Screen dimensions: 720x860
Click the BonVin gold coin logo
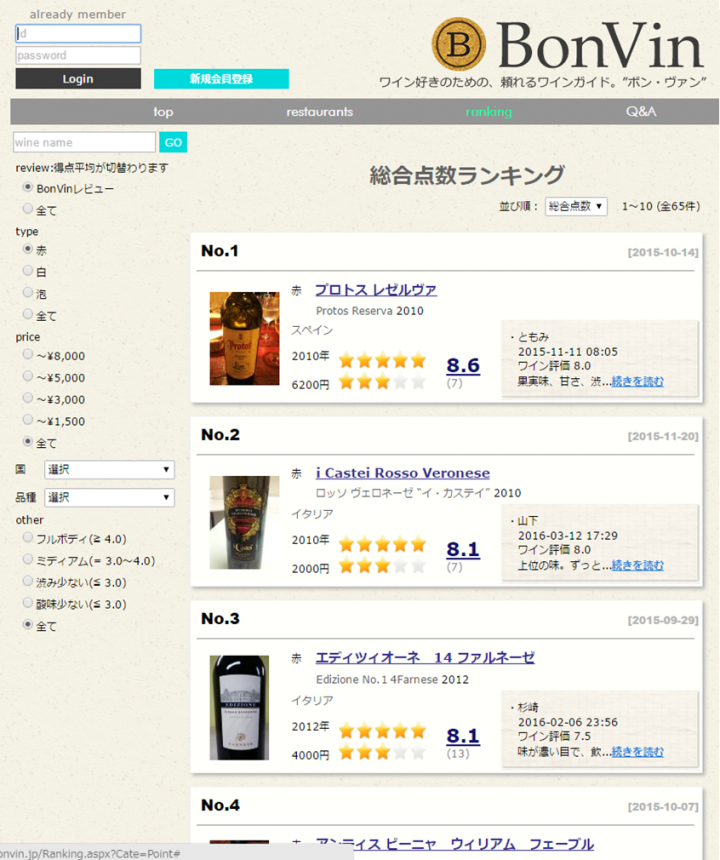click(458, 44)
